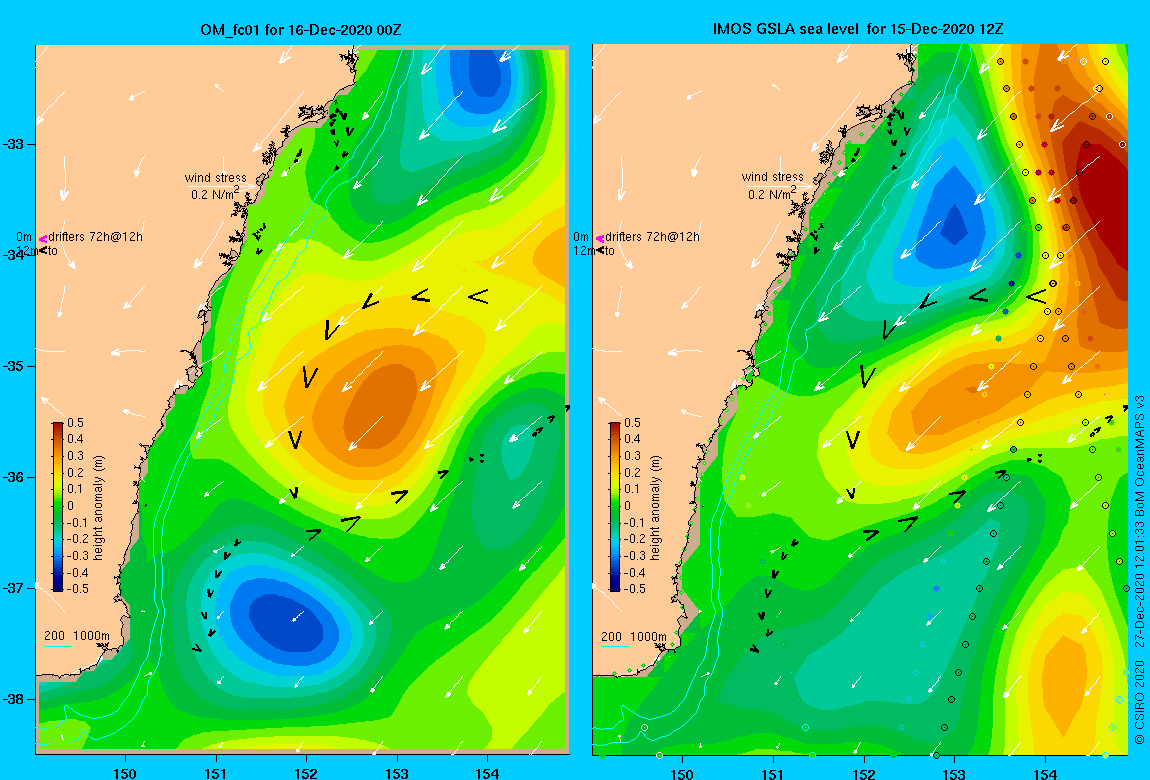The height and width of the screenshot is (780, 1150).
Task: Click the '200 1000m' isobath legend in left map
Action: (77, 636)
